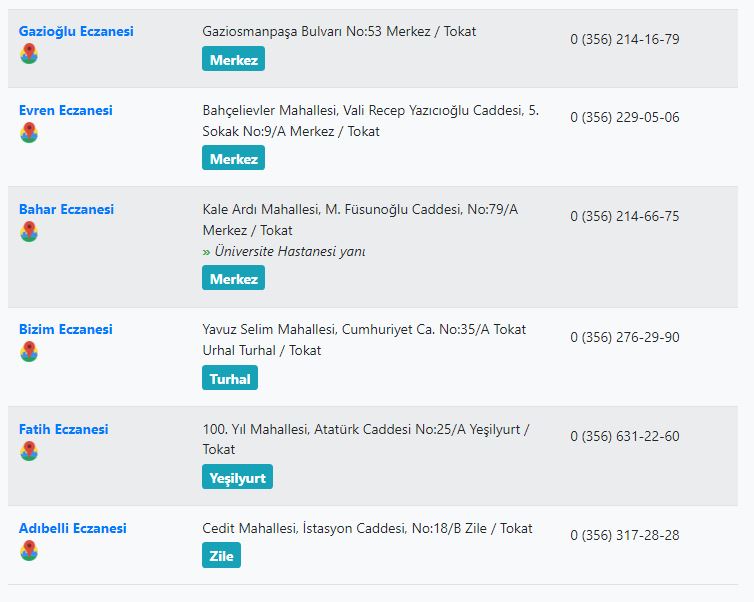The height and width of the screenshot is (602, 754).
Task: Click phone number 0 (356) 214-16-79
Action: pyautogui.click(x=625, y=39)
